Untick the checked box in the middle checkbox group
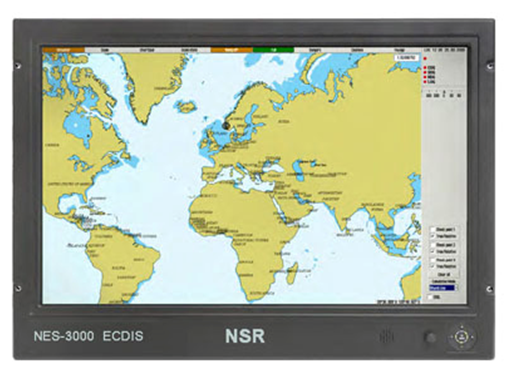This screenshot has height=381, width=506. click(433, 251)
